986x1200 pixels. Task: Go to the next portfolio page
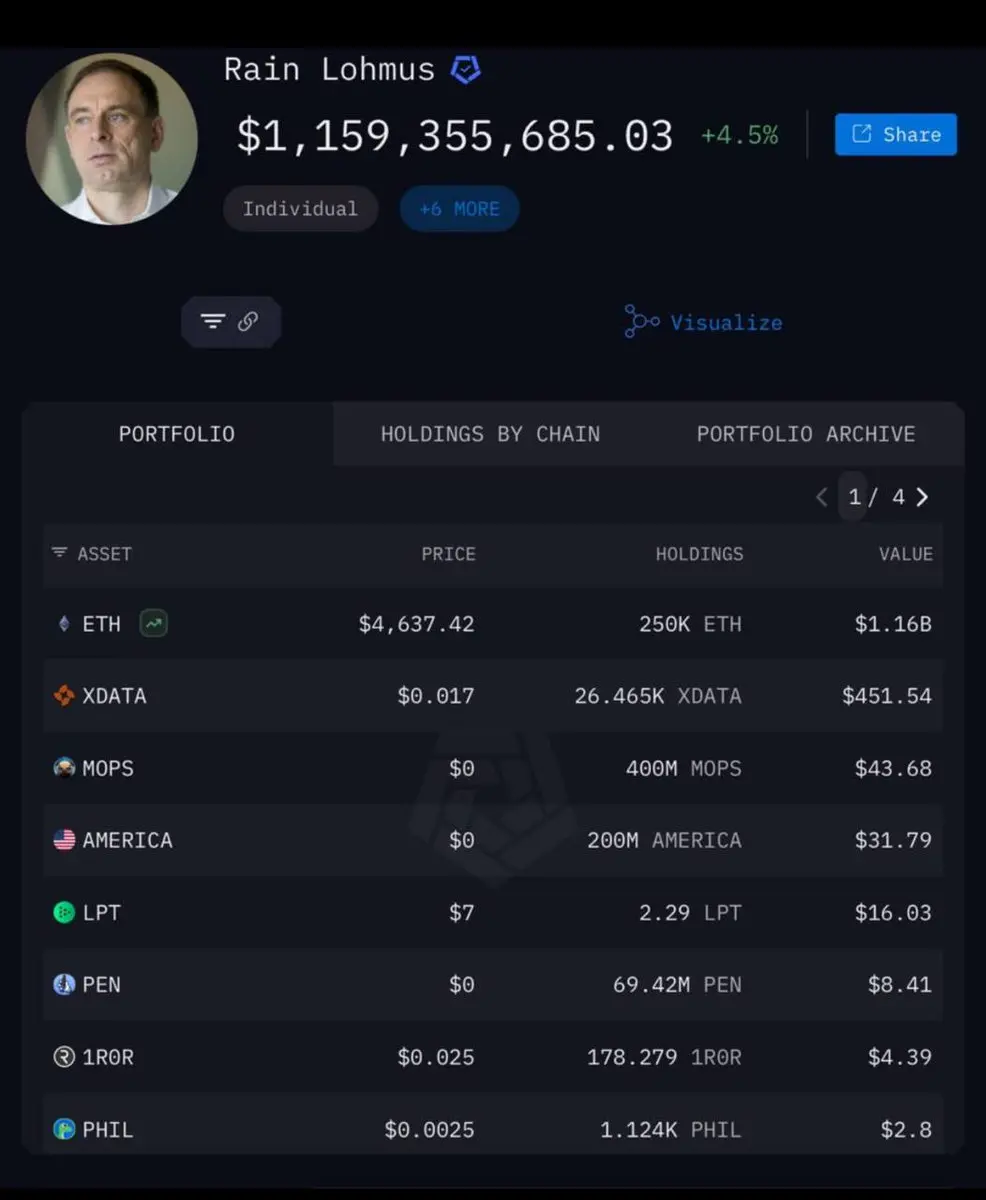922,497
